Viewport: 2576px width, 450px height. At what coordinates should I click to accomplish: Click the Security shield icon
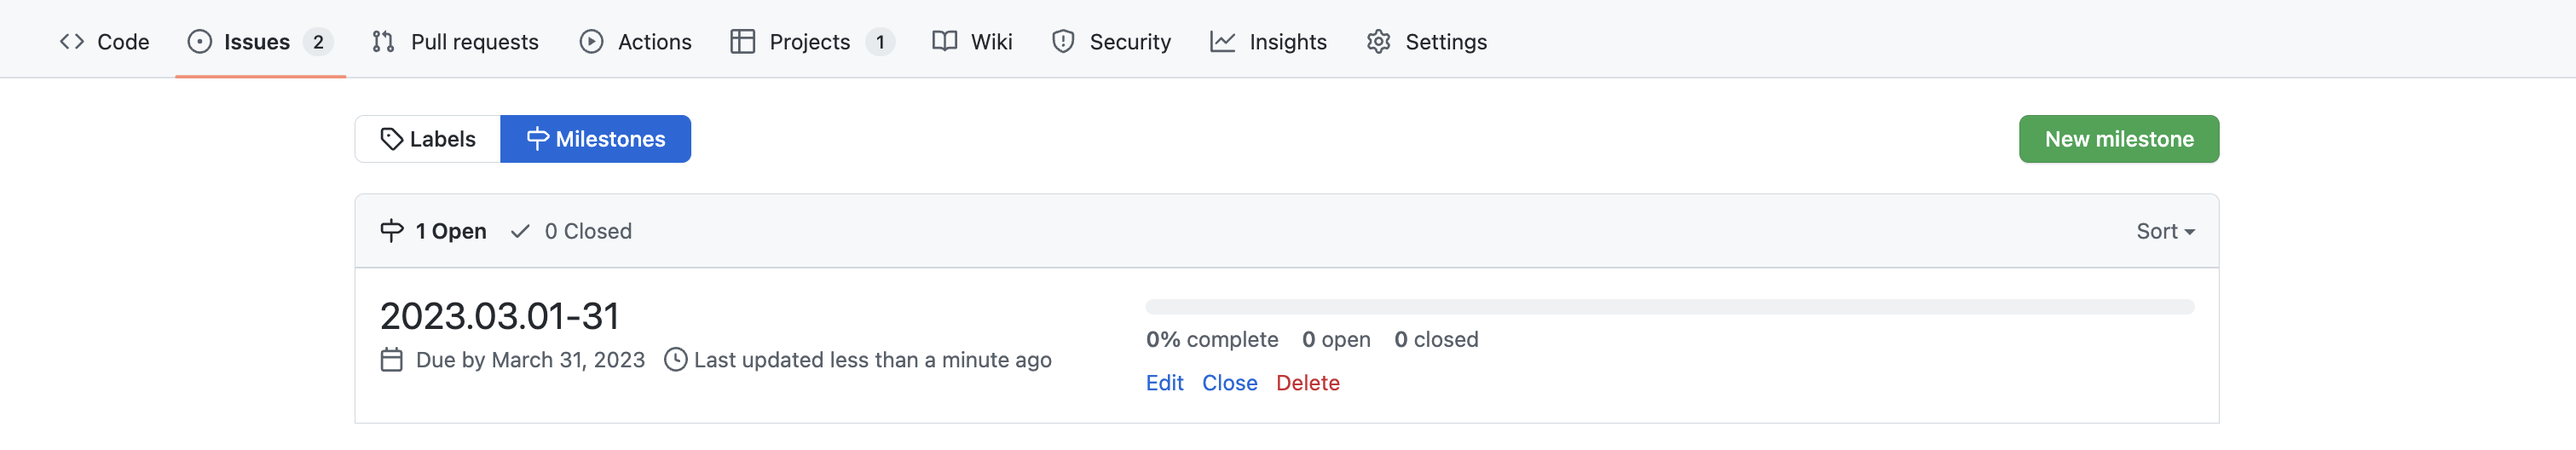(x=1063, y=41)
